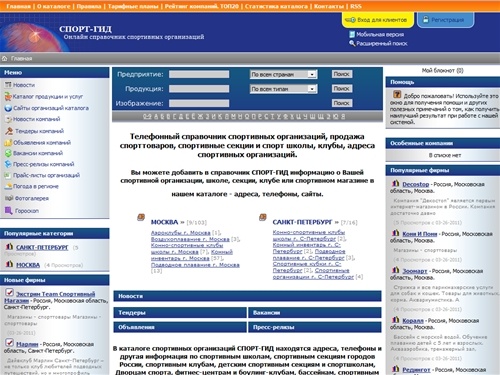Open the Новости menu icon
The width and height of the screenshot is (500, 375).
tap(8, 85)
